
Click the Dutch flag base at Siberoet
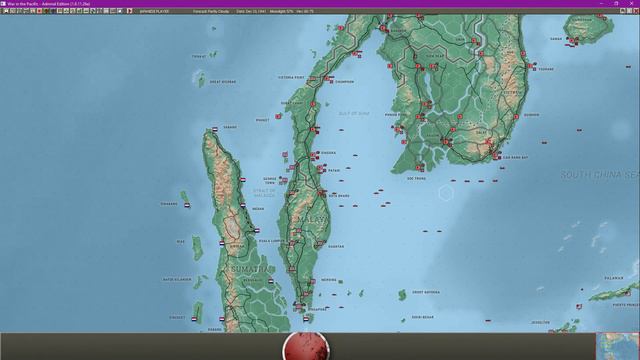pyautogui.click(x=194, y=319)
